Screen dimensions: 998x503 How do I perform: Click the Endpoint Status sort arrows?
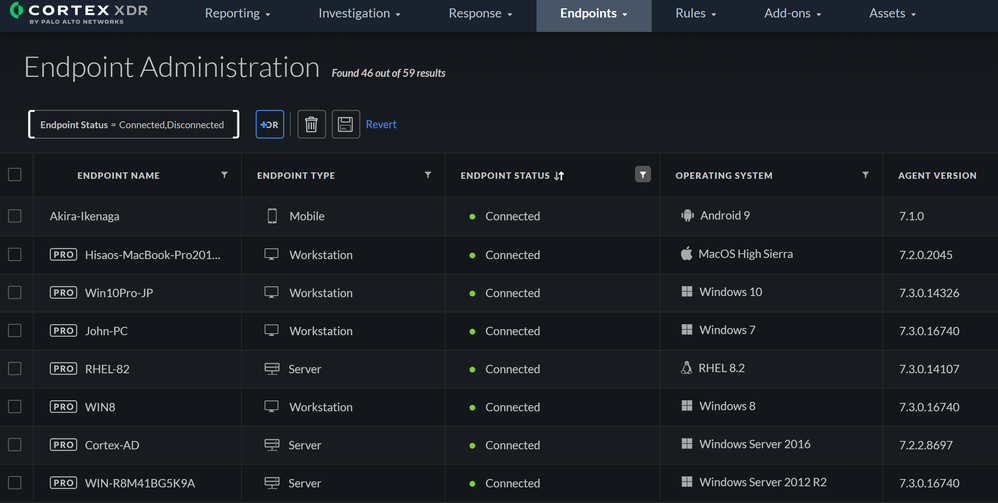tap(559, 176)
